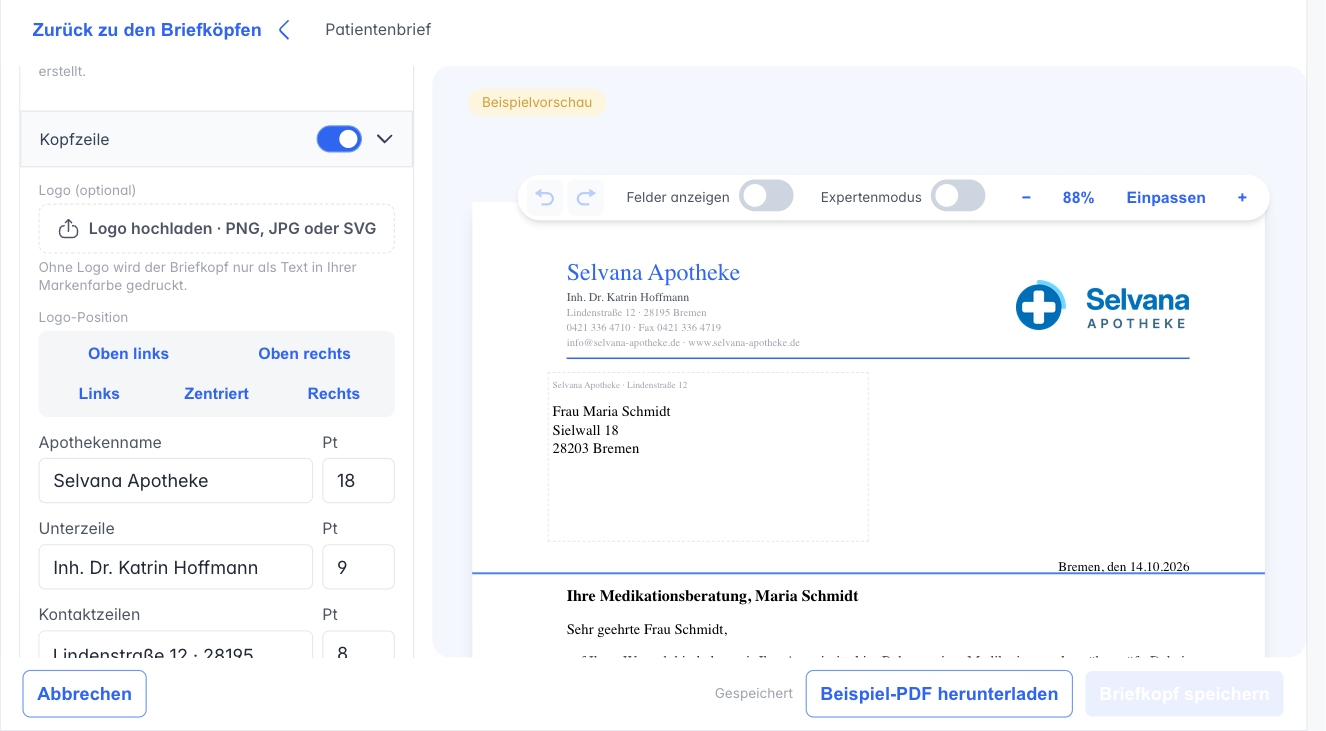Screen dimensions: 1326x731
Task: Toggle the Kopfzeile switch off
Action: [339, 139]
